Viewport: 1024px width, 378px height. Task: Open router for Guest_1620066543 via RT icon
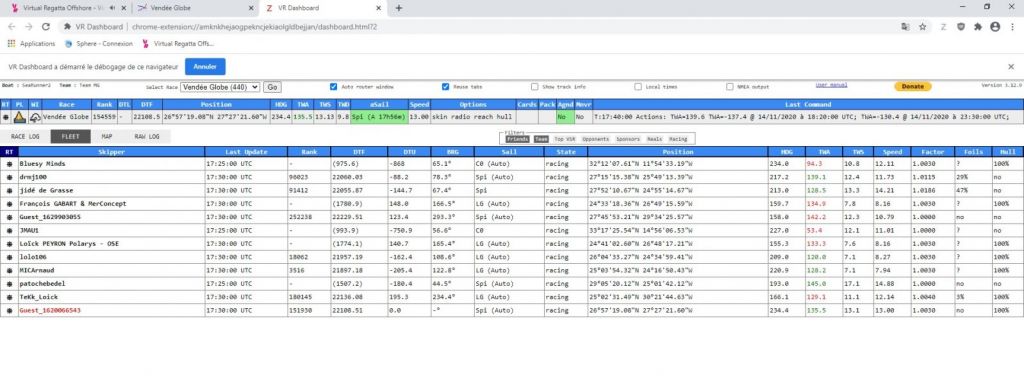tap(9, 311)
